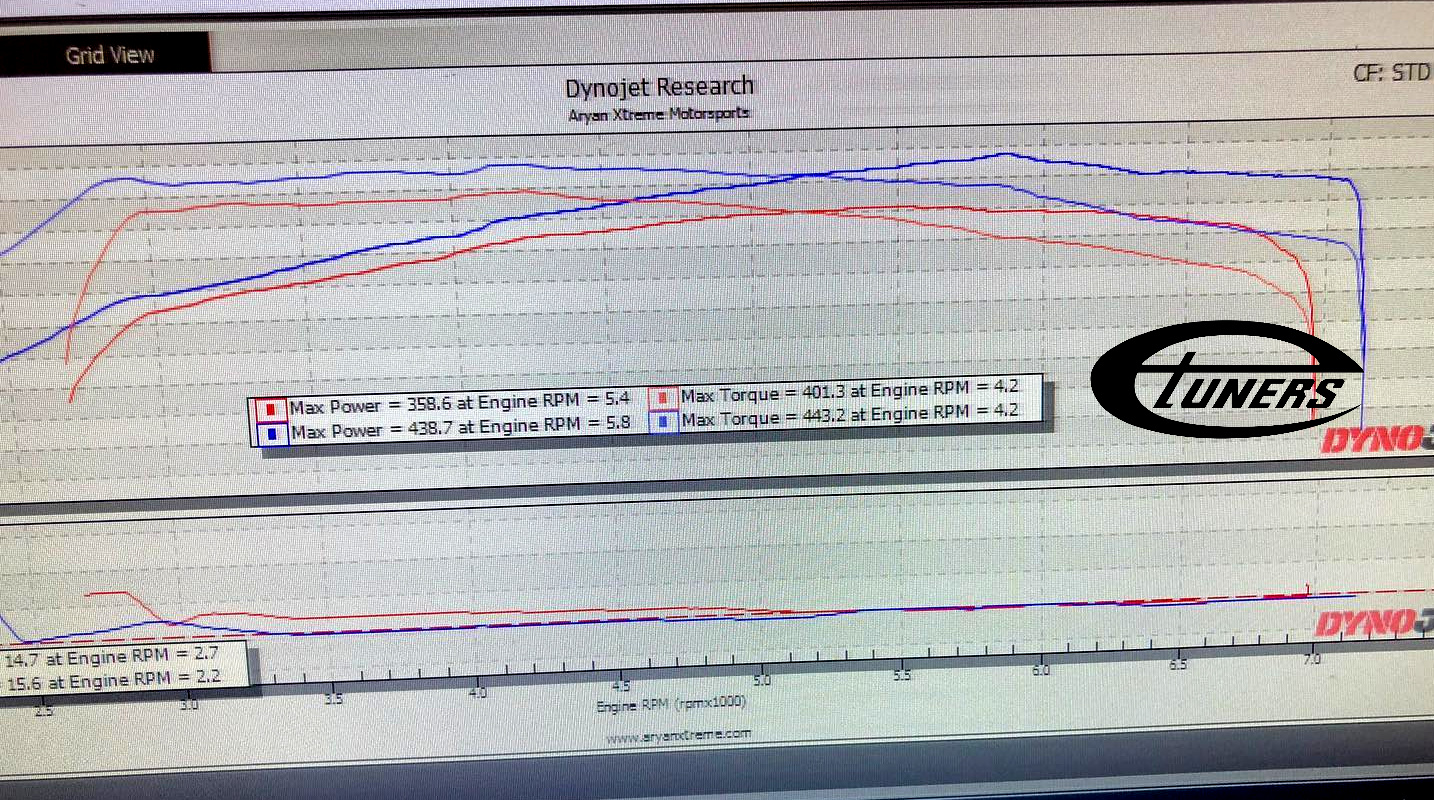The width and height of the screenshot is (1434, 800).
Task: Click the Tuners logo overlay
Action: tap(1225, 379)
